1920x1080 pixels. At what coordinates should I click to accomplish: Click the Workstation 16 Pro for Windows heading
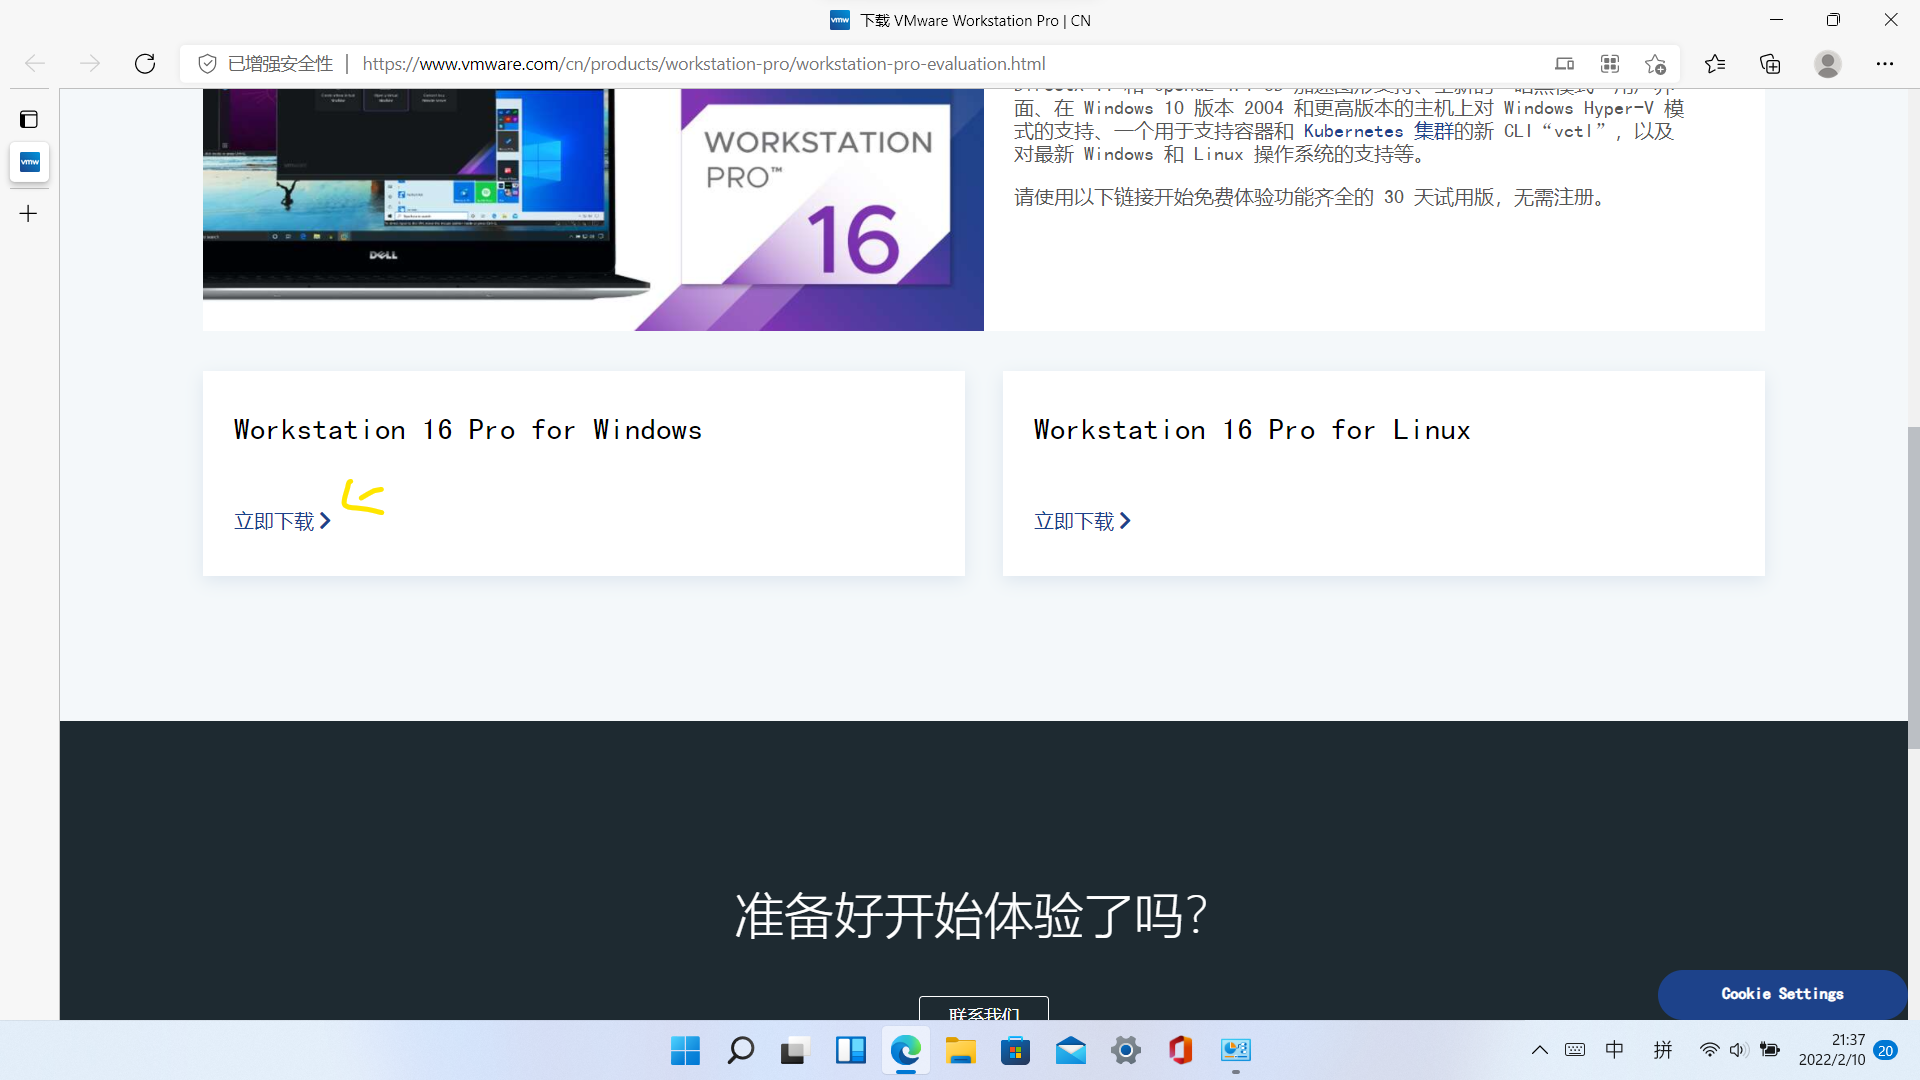[468, 430]
